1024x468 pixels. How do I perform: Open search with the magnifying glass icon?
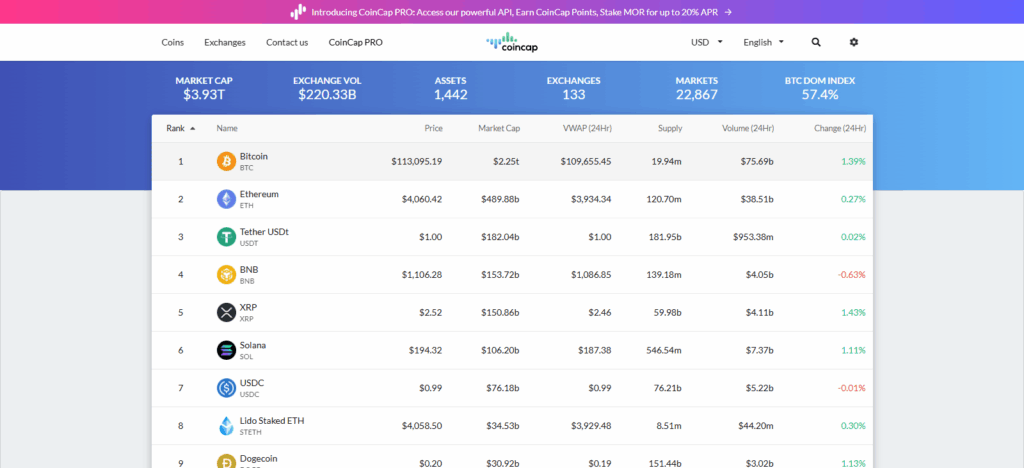[816, 43]
